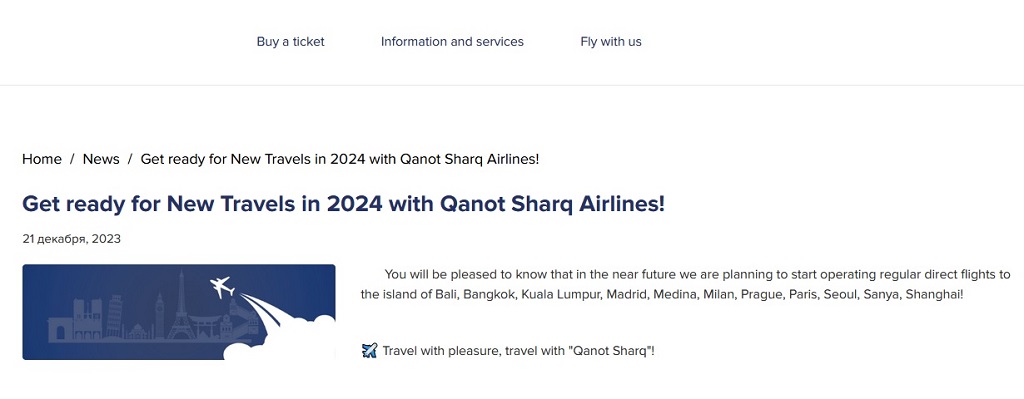Click the bold article headline
Image resolution: width=1024 pixels, height=399 pixels.
point(344,204)
